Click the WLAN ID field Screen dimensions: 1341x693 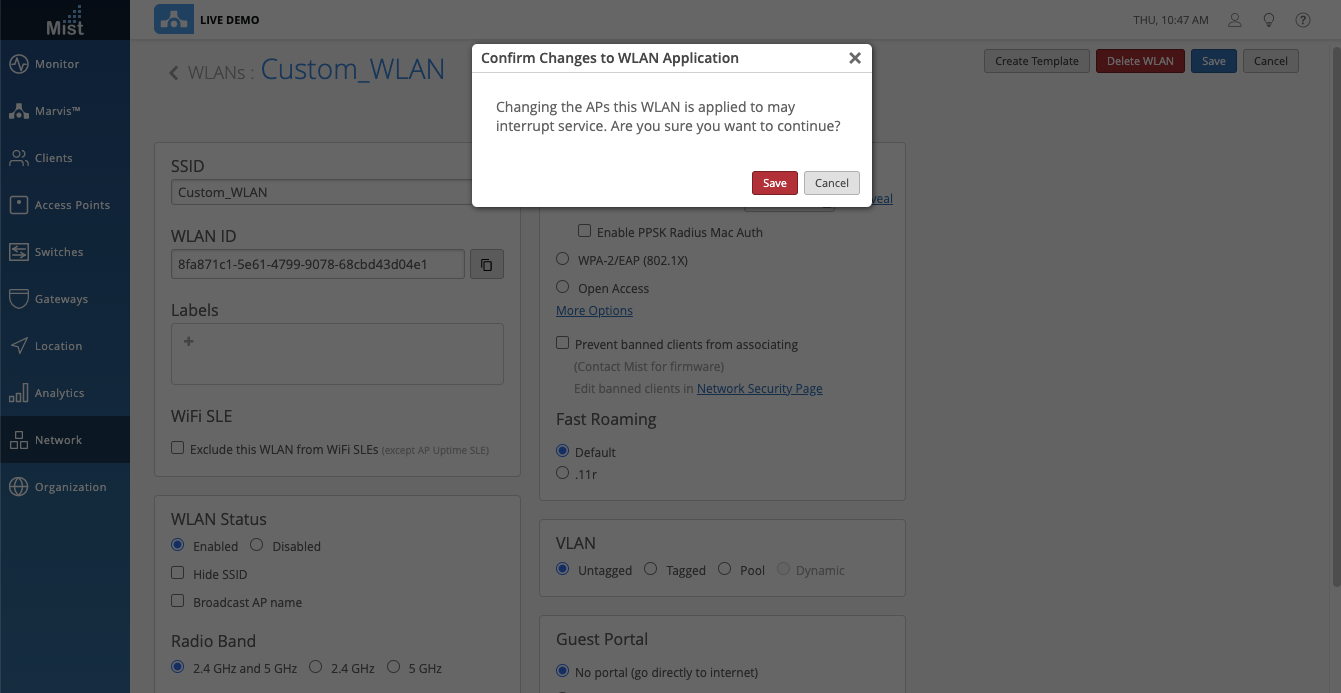pos(318,264)
